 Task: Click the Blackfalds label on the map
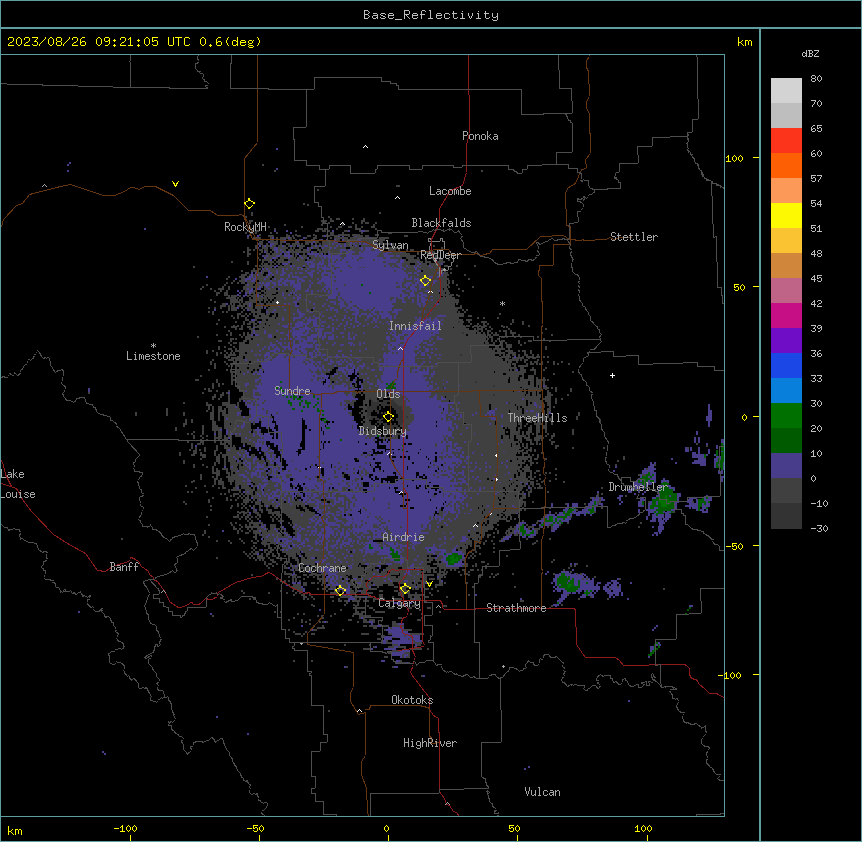click(441, 223)
